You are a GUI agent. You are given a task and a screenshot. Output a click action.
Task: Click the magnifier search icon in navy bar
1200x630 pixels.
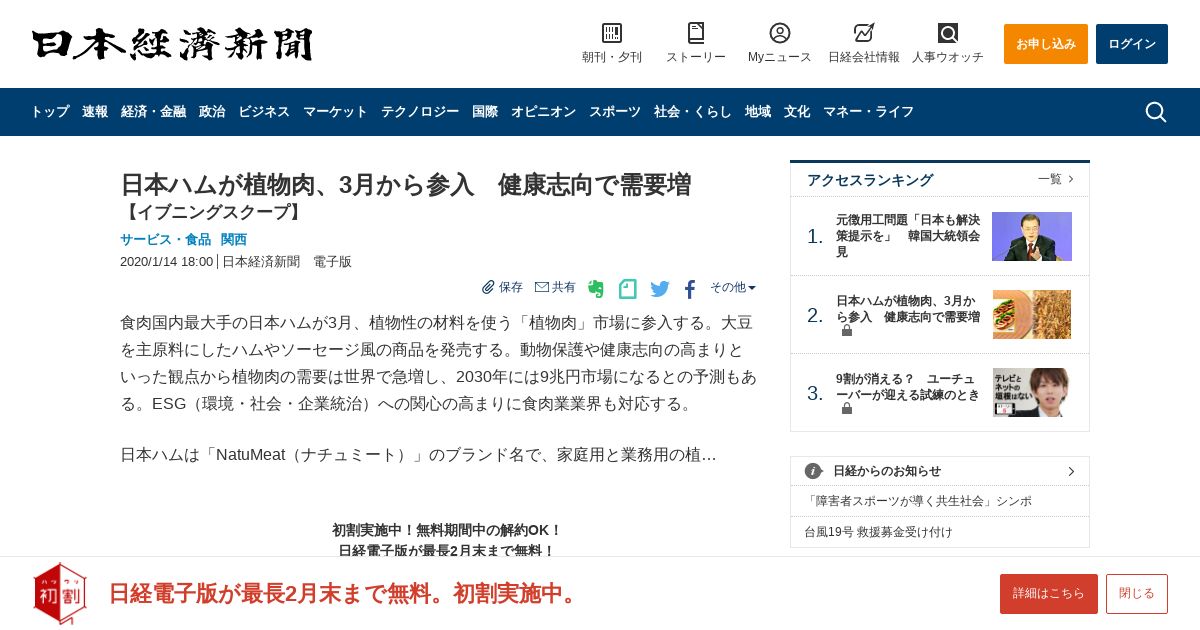pyautogui.click(x=1156, y=112)
